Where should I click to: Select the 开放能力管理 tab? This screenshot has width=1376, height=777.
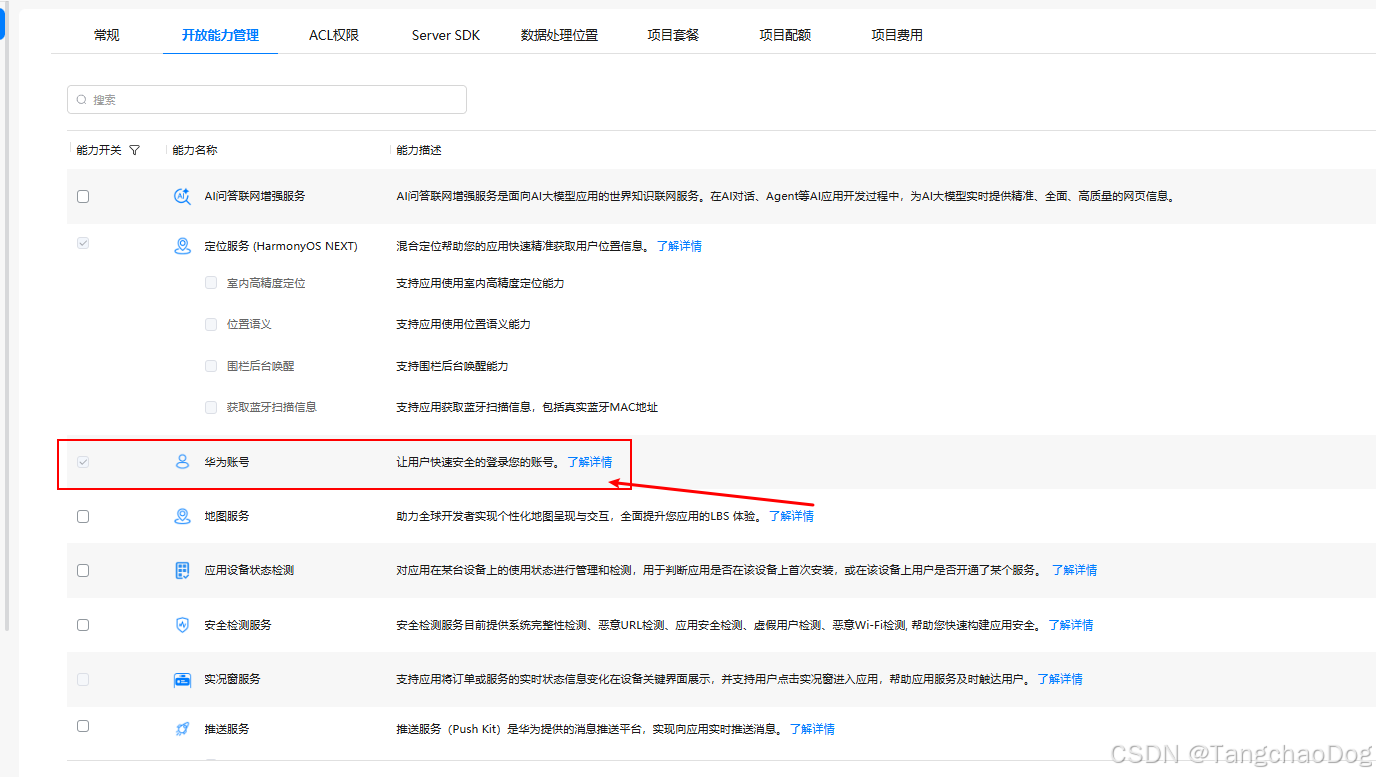tap(220, 35)
